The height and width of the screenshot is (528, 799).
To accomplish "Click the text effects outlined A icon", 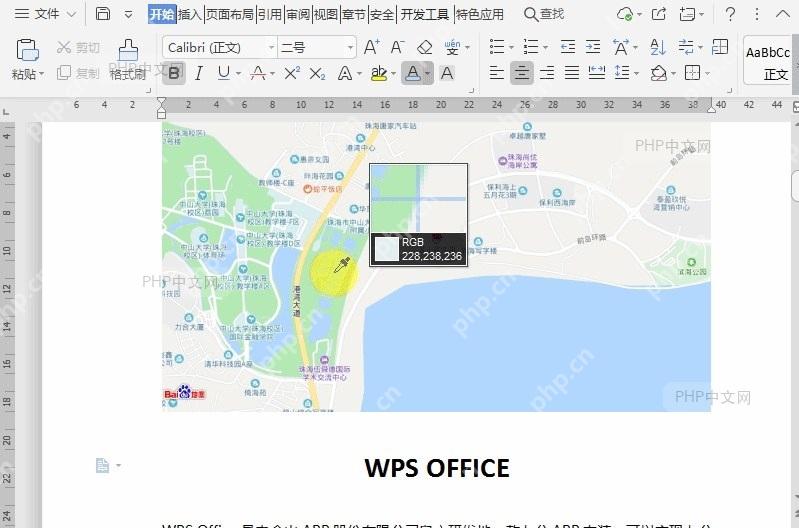I will 345,74.
